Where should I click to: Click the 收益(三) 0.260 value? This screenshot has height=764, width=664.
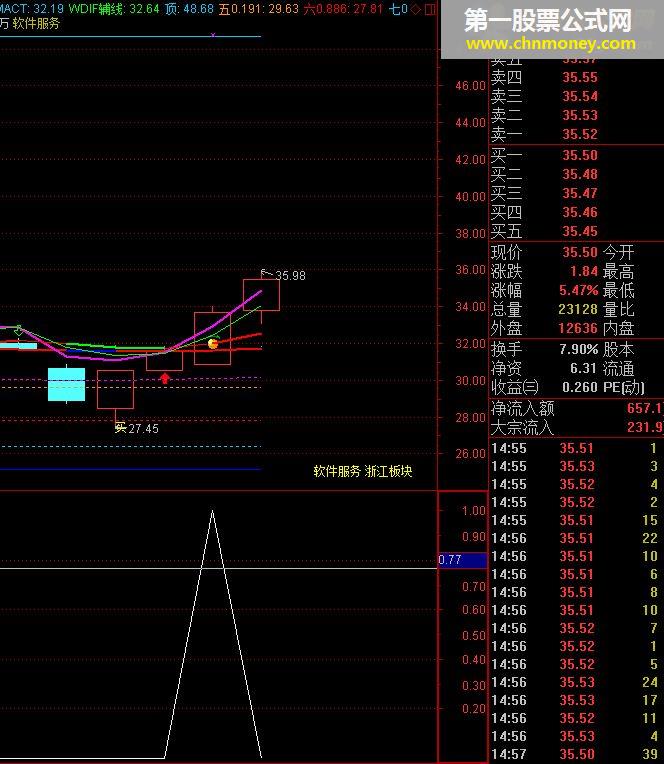pos(580,387)
